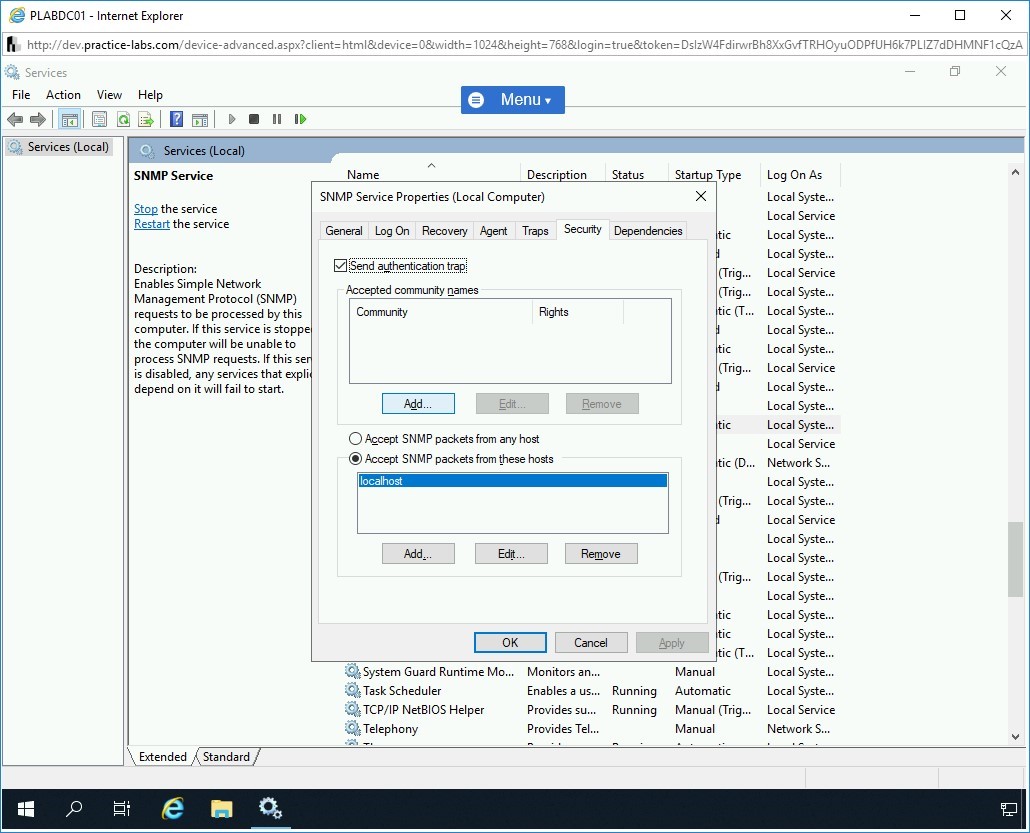Click the Refresh toolbar icon

tap(123, 119)
